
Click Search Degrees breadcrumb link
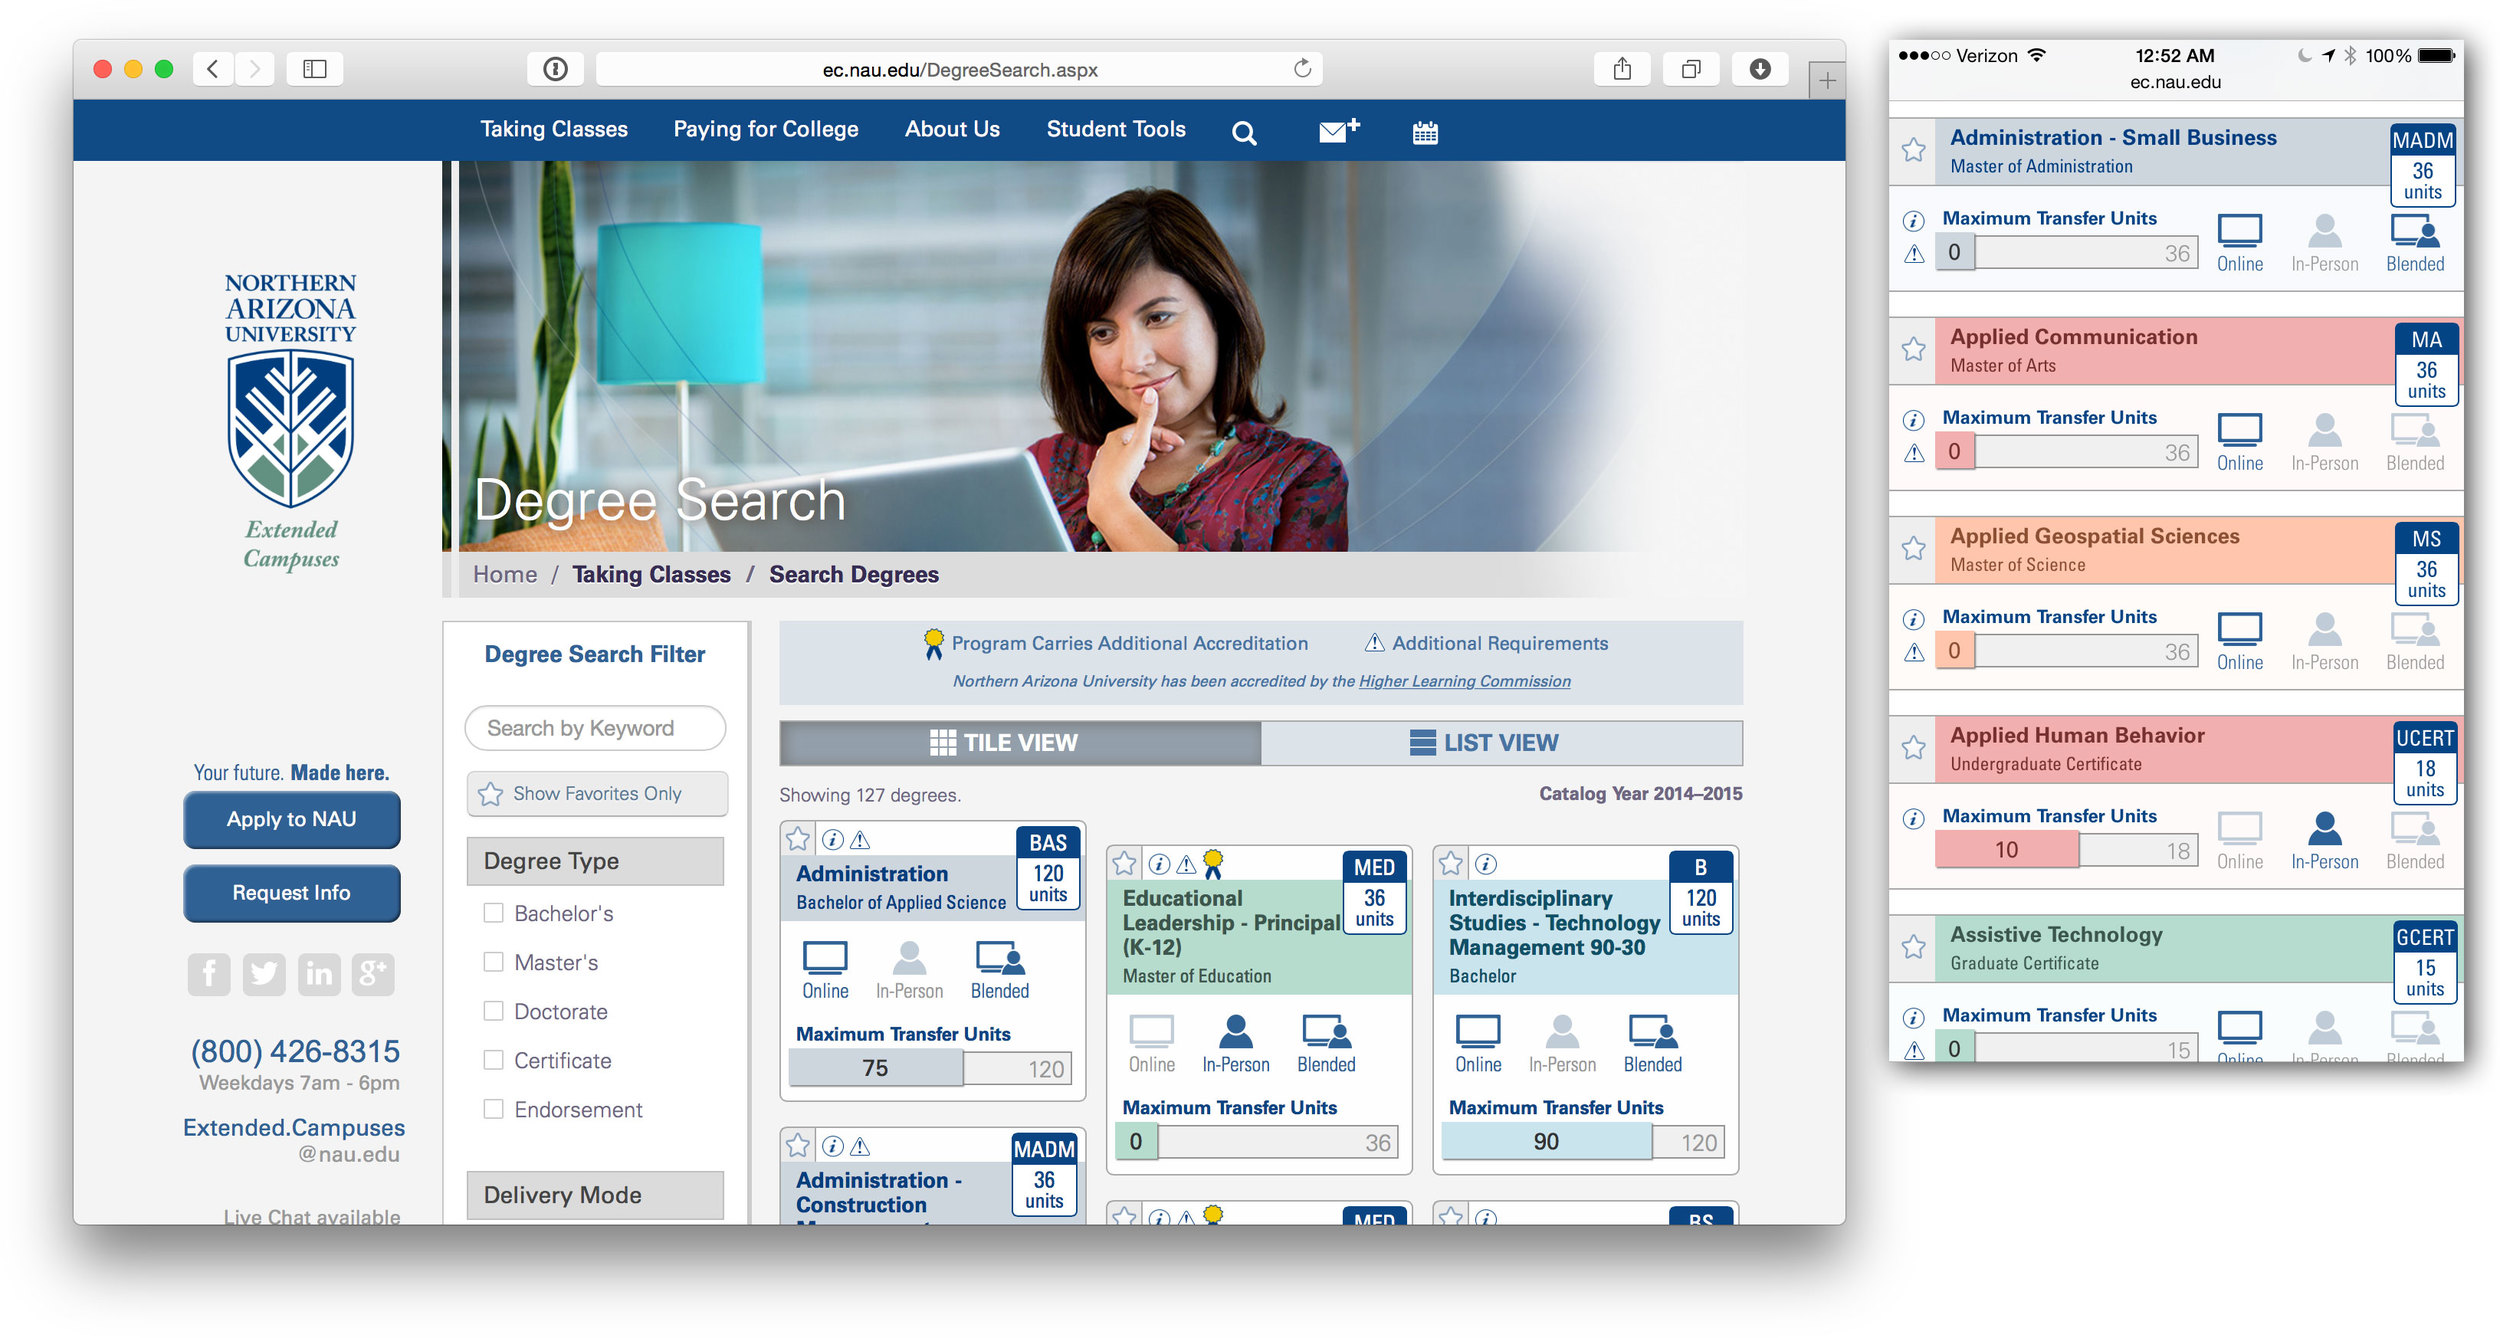pos(853,574)
